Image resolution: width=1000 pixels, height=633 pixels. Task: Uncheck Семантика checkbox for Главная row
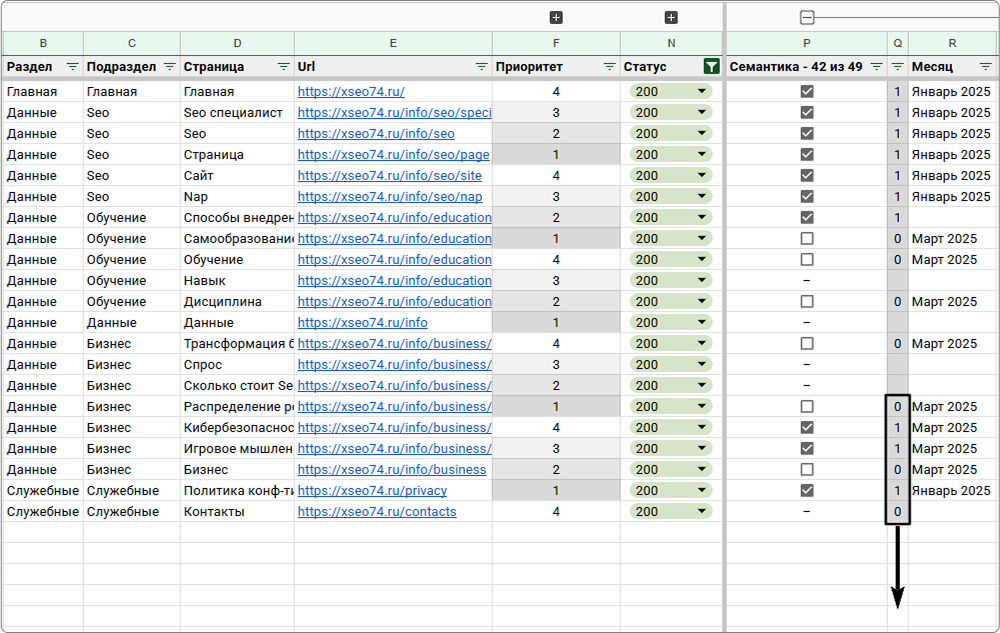pyautogui.click(x=807, y=91)
